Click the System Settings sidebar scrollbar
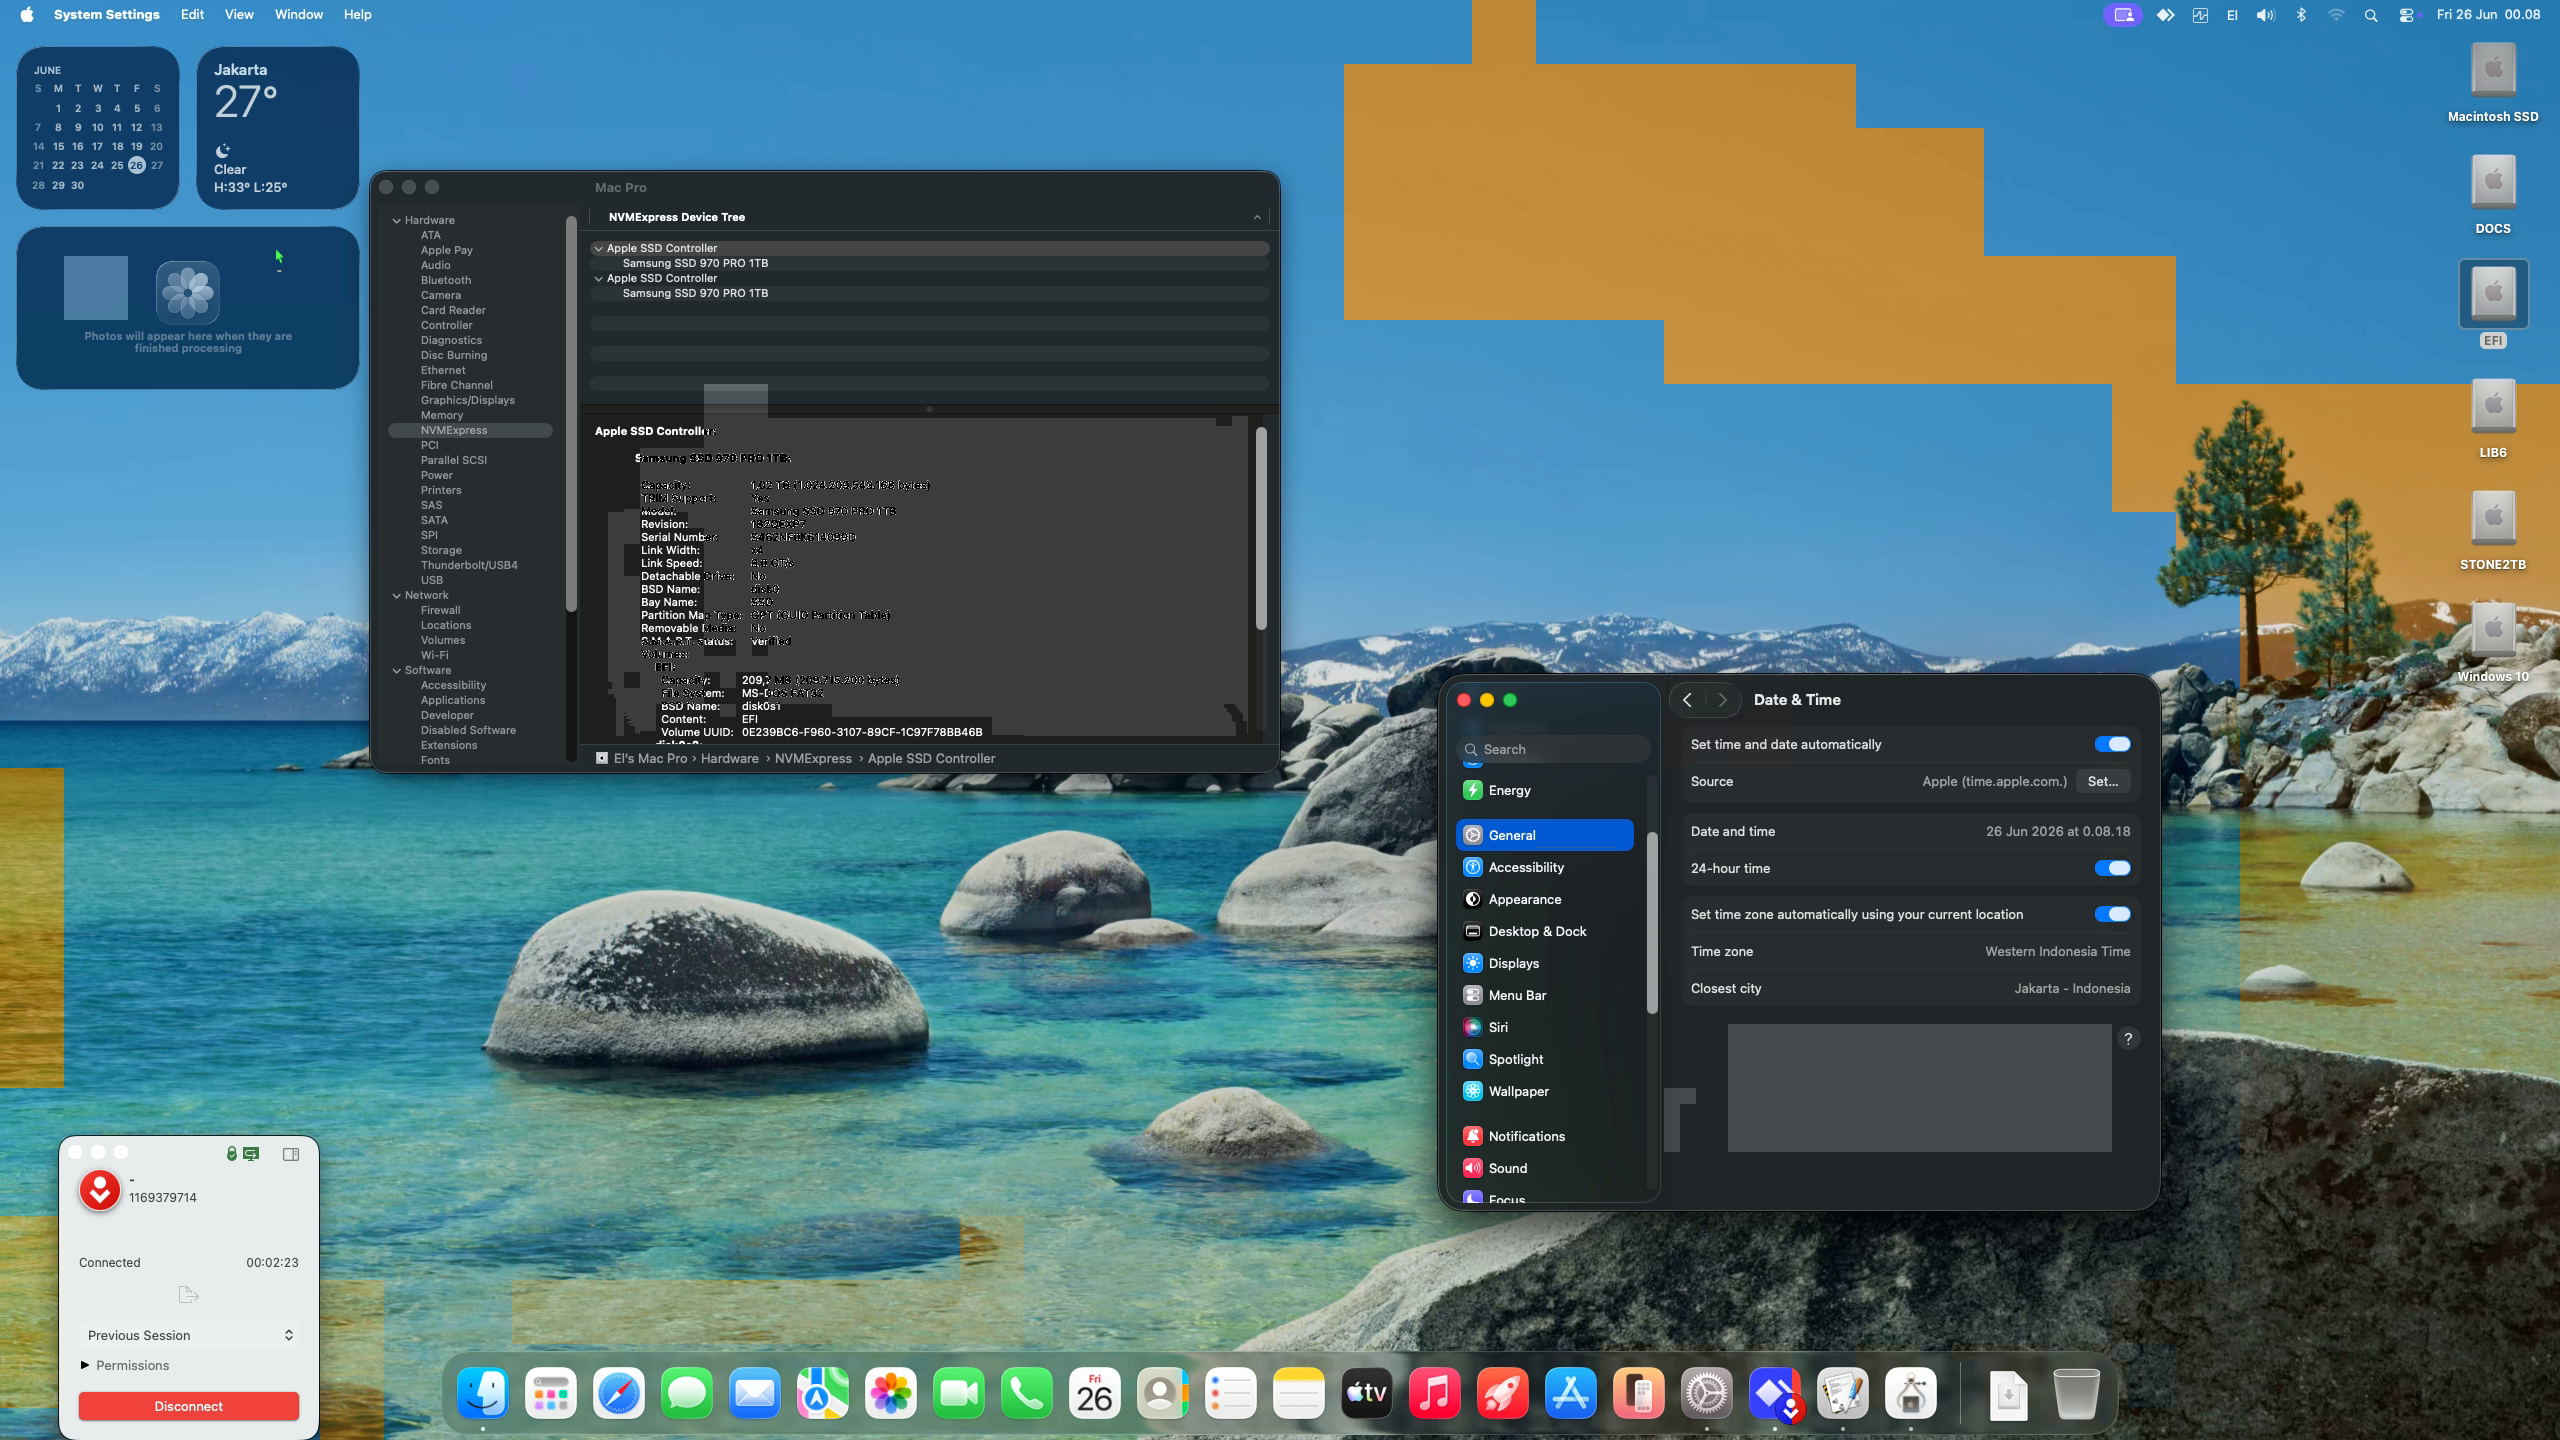The width and height of the screenshot is (2560, 1440). click(x=1652, y=922)
